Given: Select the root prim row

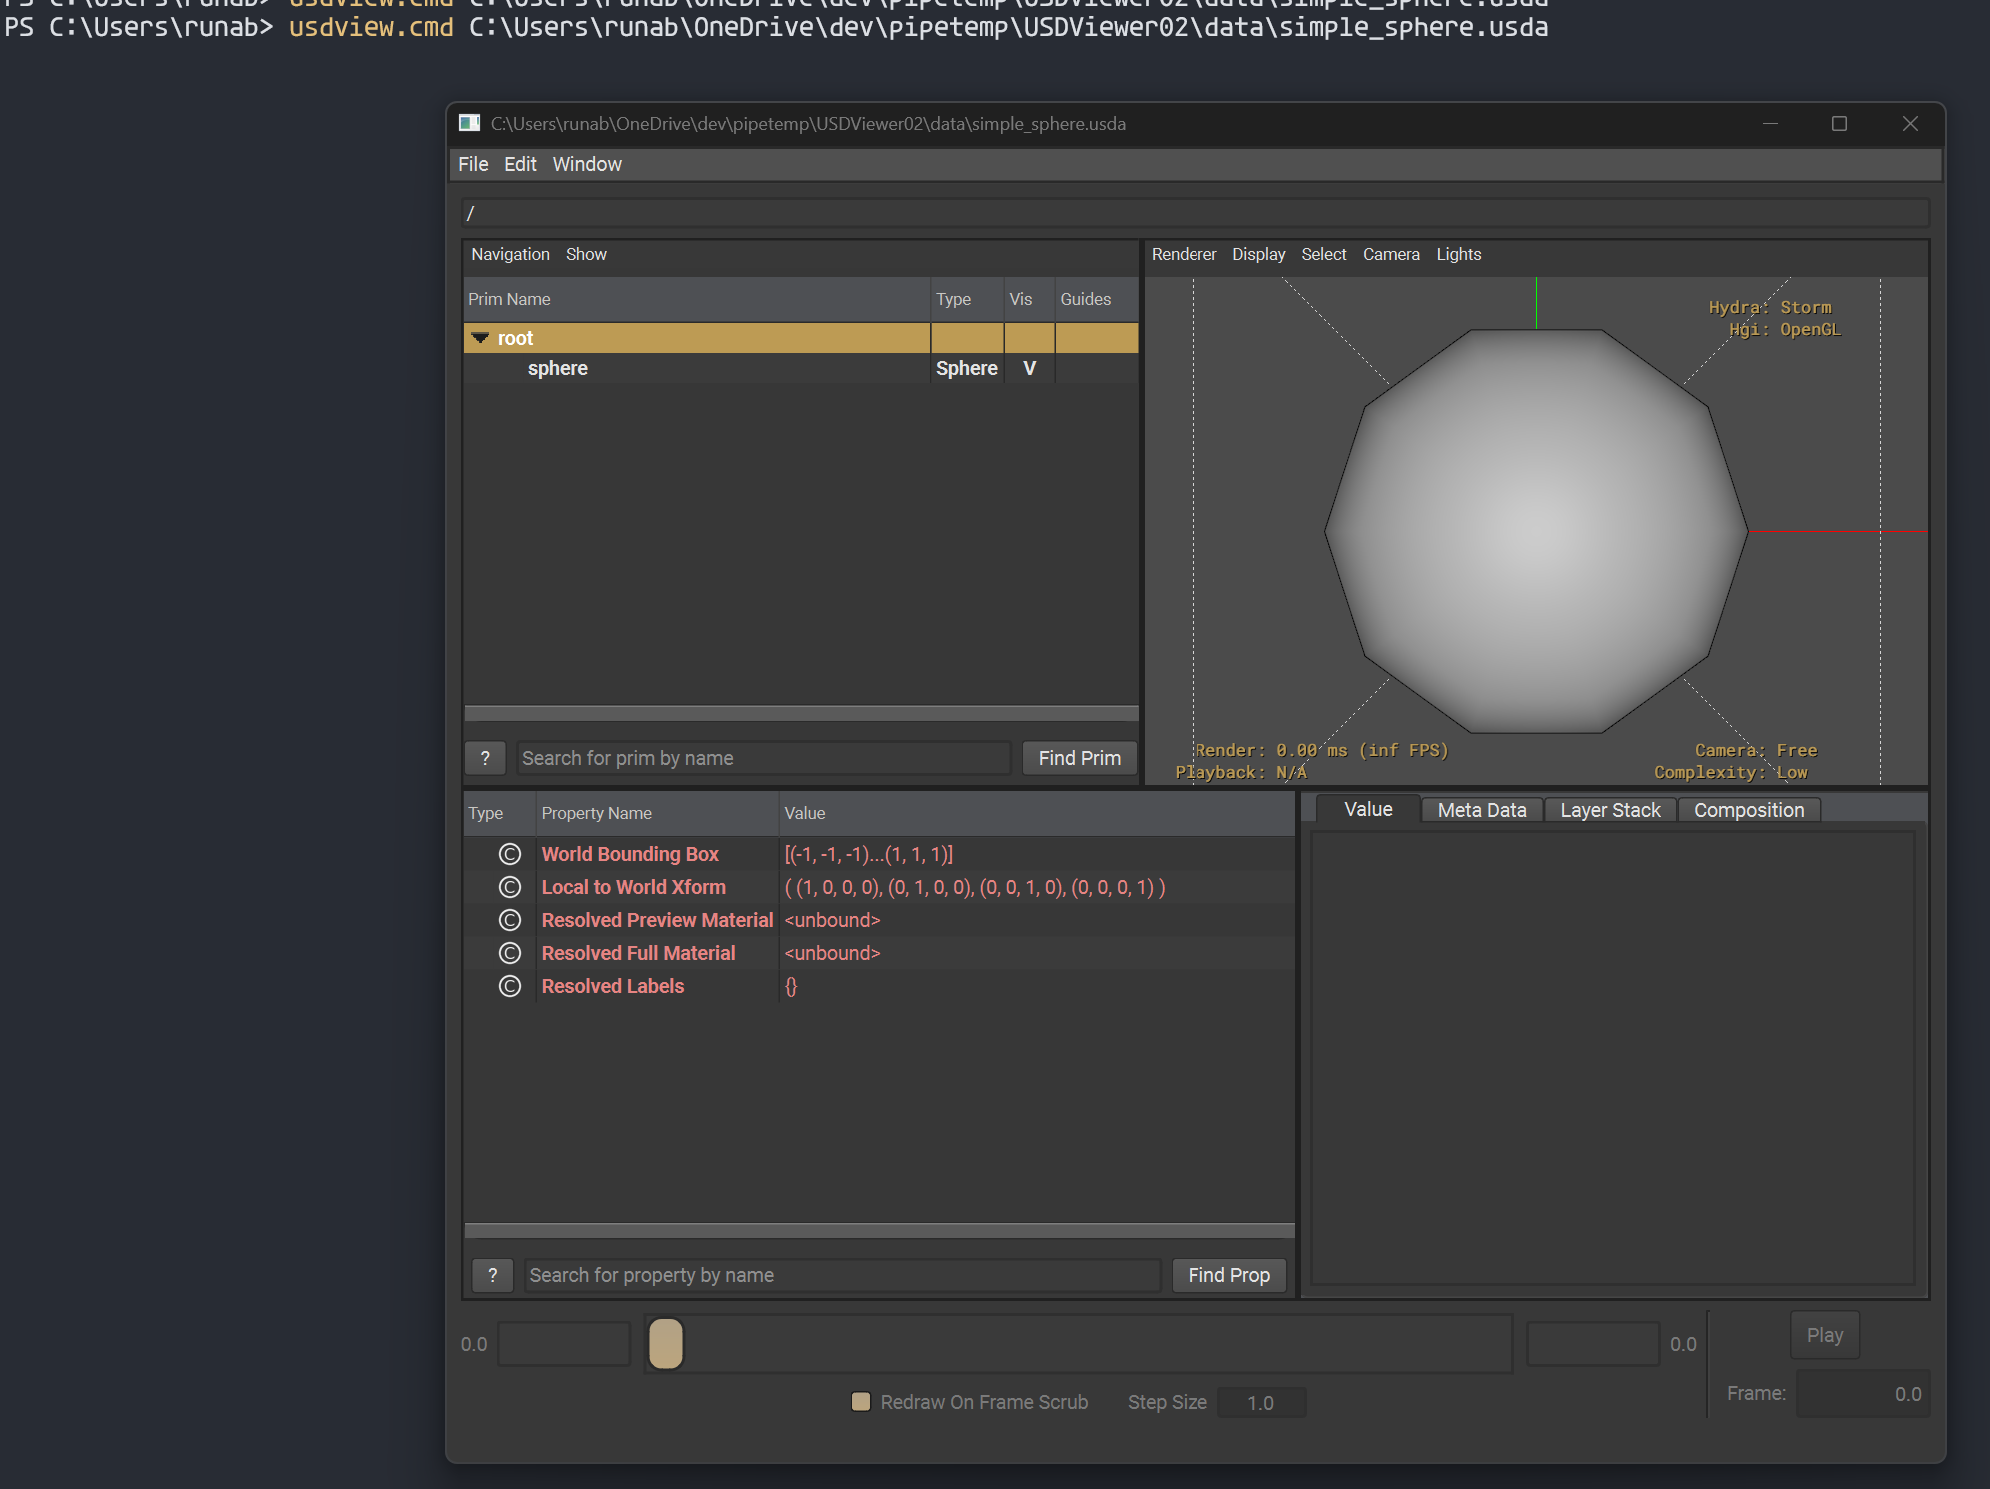Looking at the screenshot, I should point(801,338).
